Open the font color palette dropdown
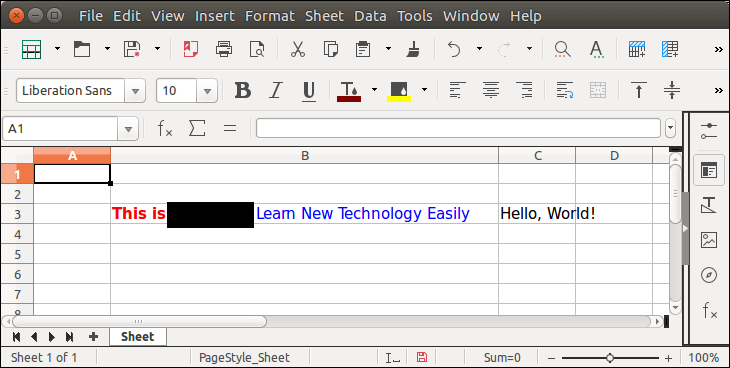Image resolution: width=730 pixels, height=368 pixels. 374,89
